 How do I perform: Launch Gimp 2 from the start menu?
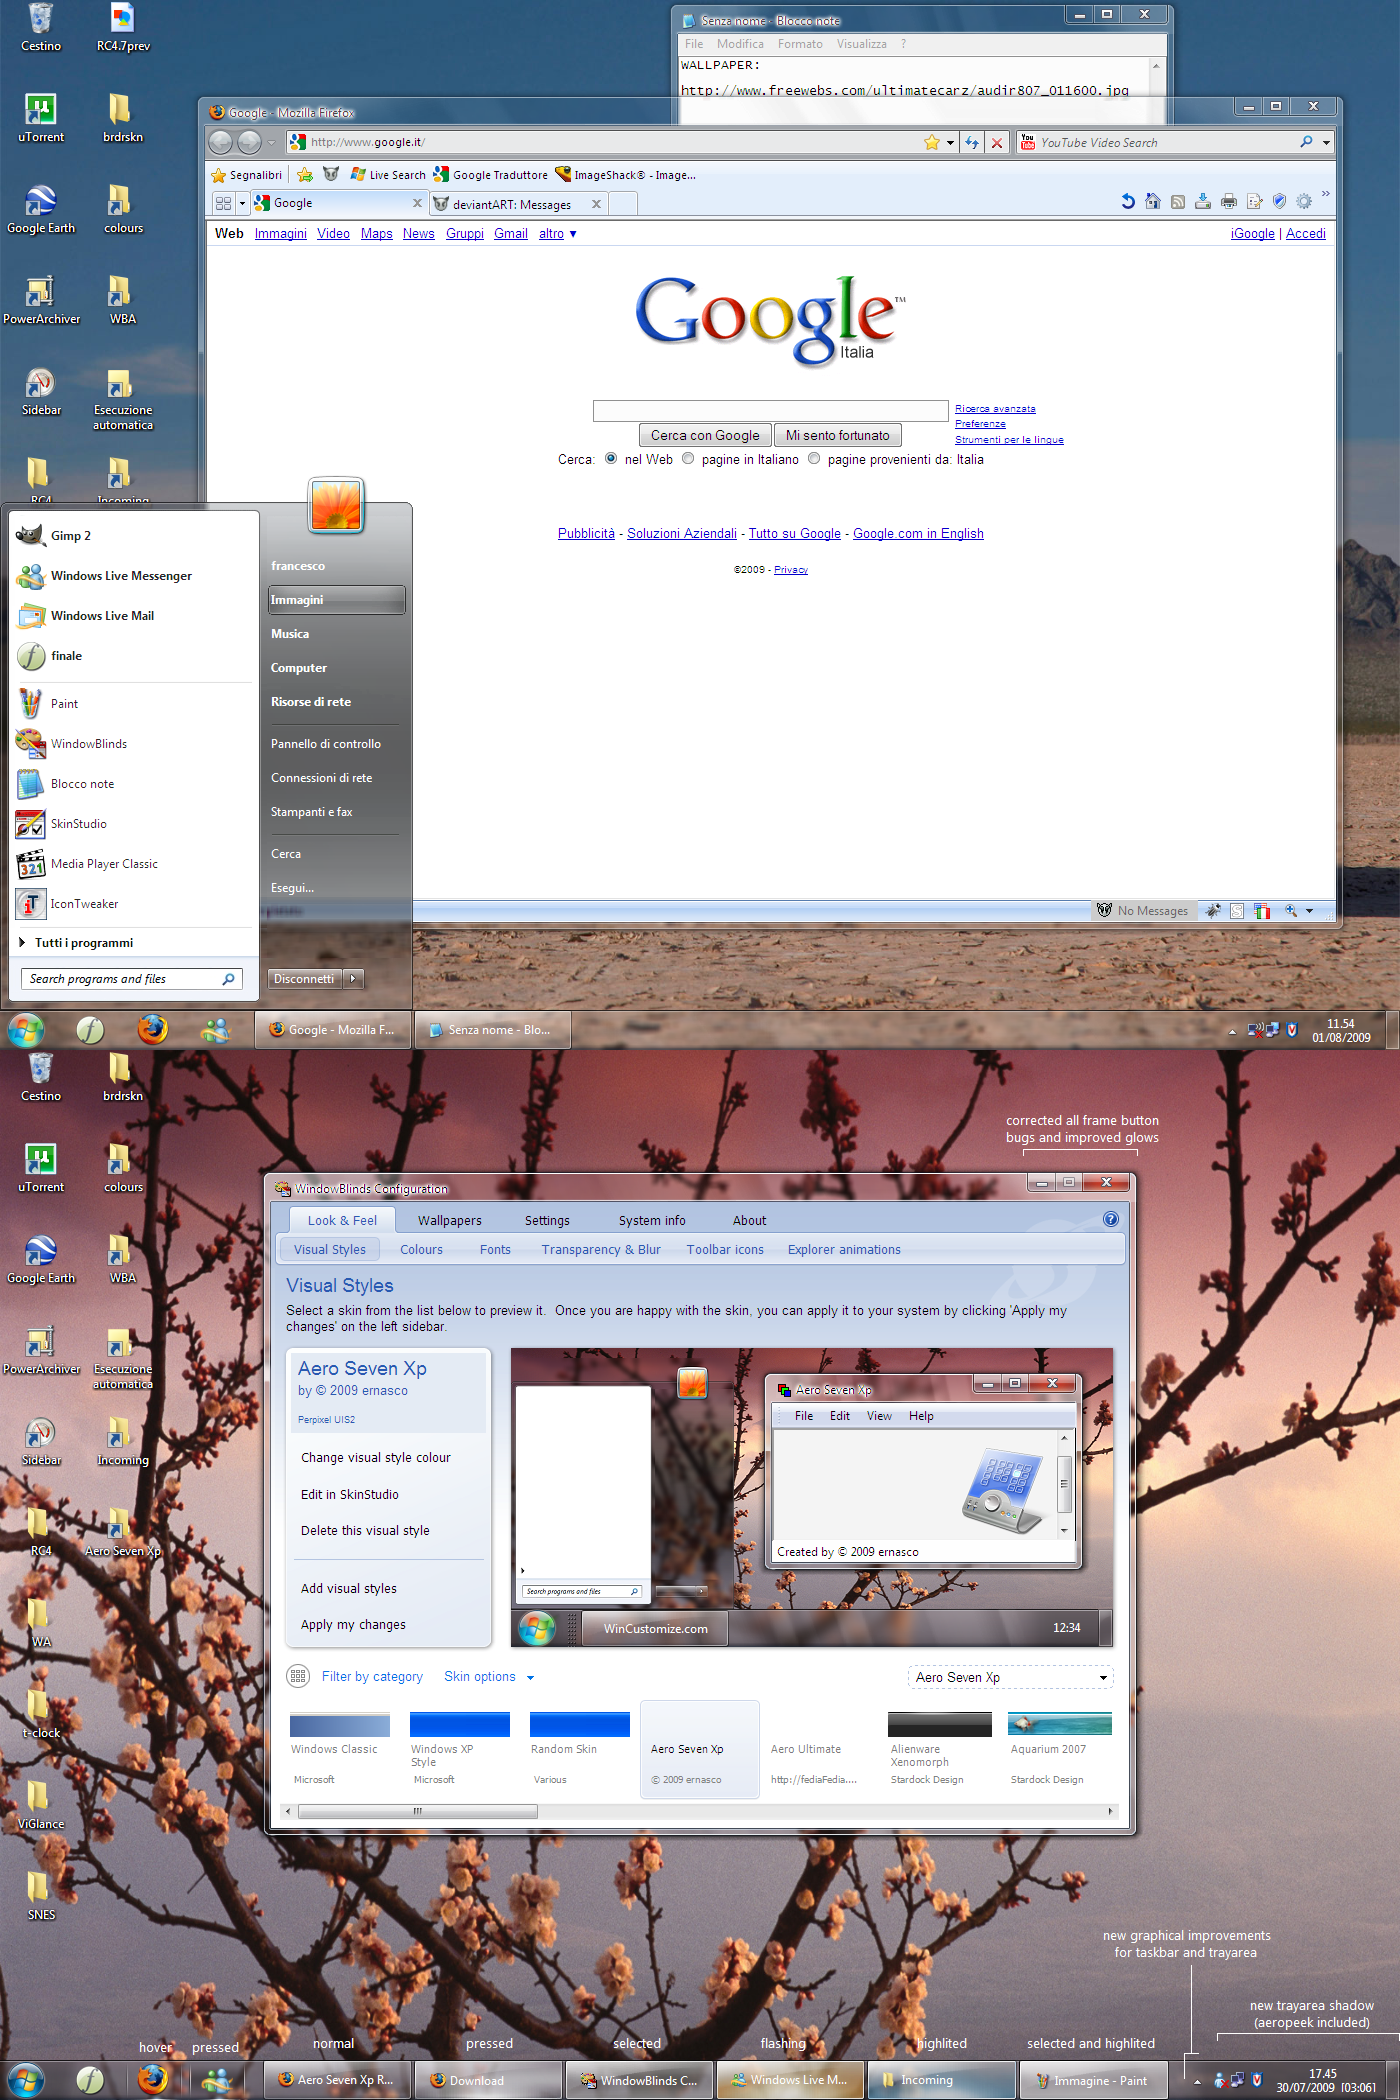point(134,536)
